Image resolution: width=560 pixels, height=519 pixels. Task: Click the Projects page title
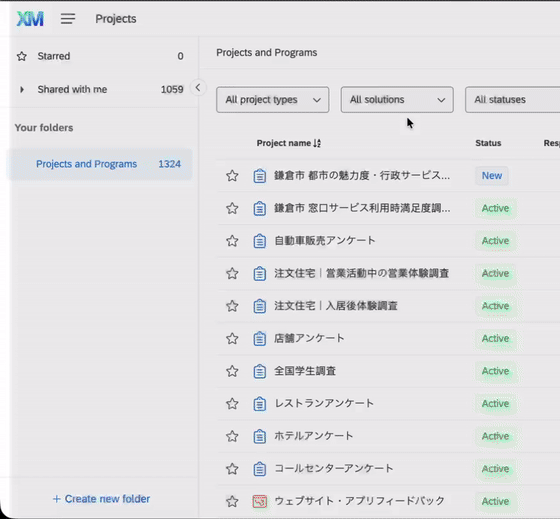point(116,19)
